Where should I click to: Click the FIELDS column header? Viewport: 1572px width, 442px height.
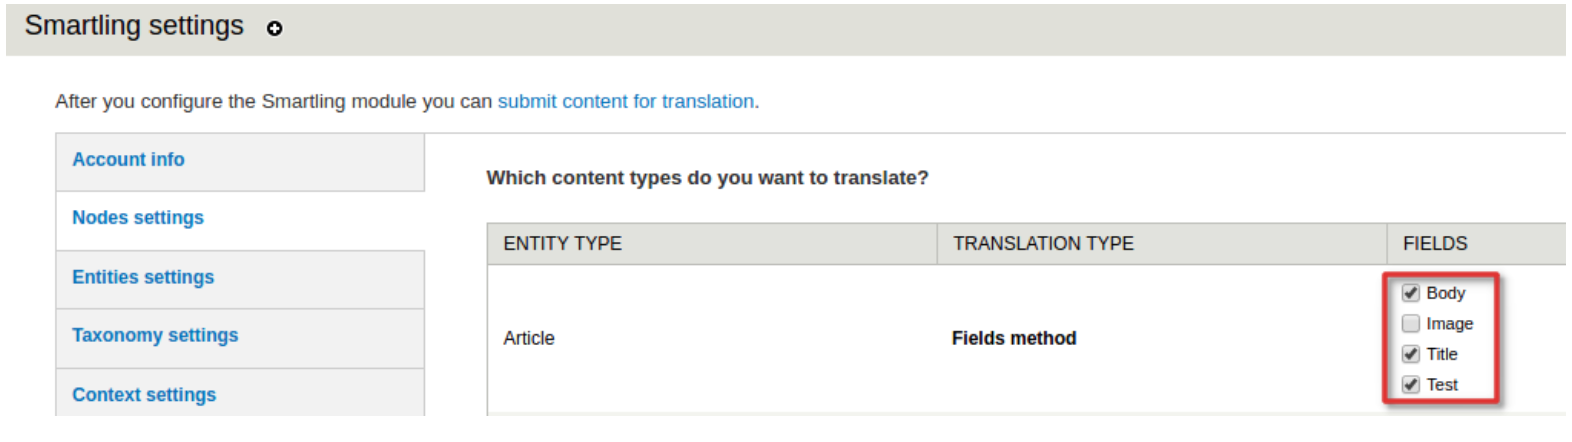[1435, 244]
